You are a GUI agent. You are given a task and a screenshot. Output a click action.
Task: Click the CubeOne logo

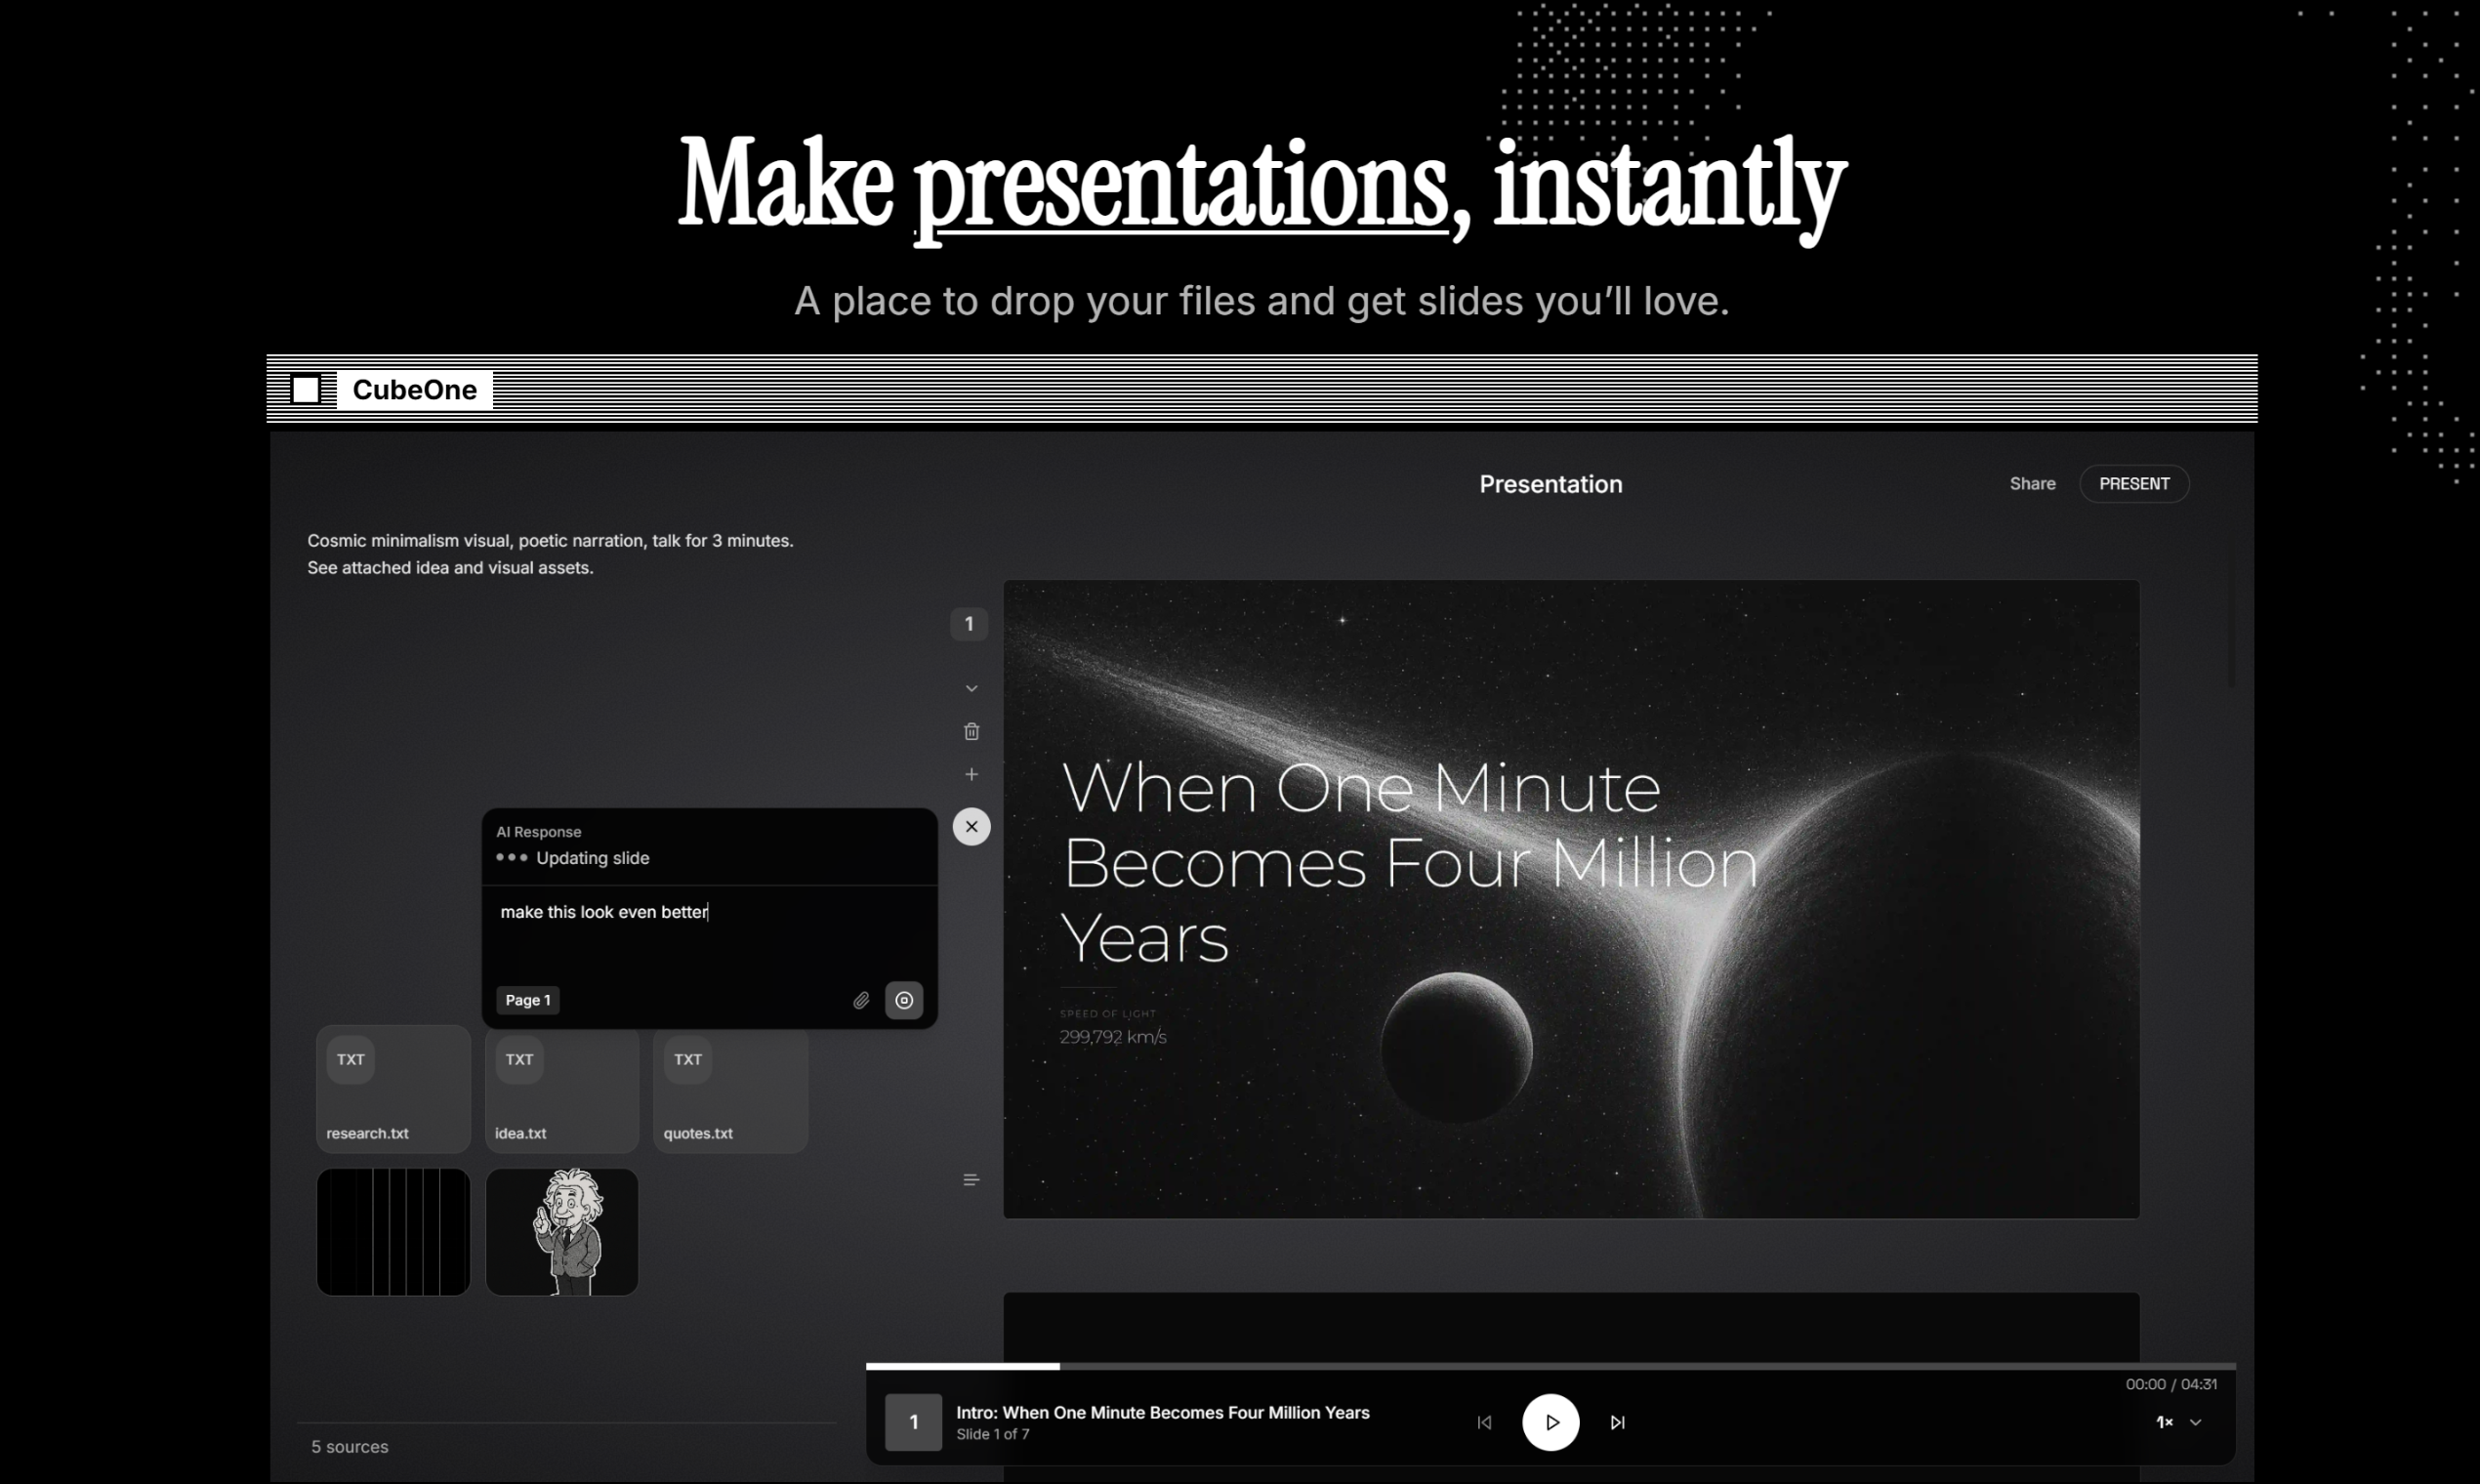[414, 390]
